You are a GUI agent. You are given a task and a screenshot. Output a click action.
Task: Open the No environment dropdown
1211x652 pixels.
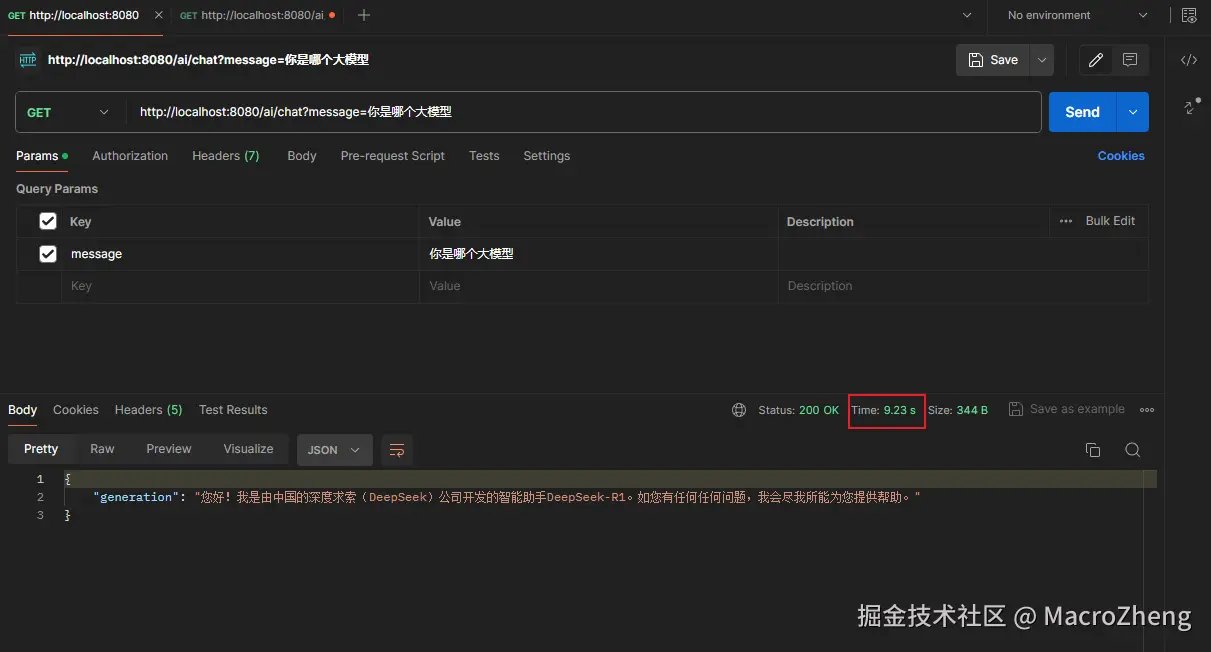coord(1078,15)
